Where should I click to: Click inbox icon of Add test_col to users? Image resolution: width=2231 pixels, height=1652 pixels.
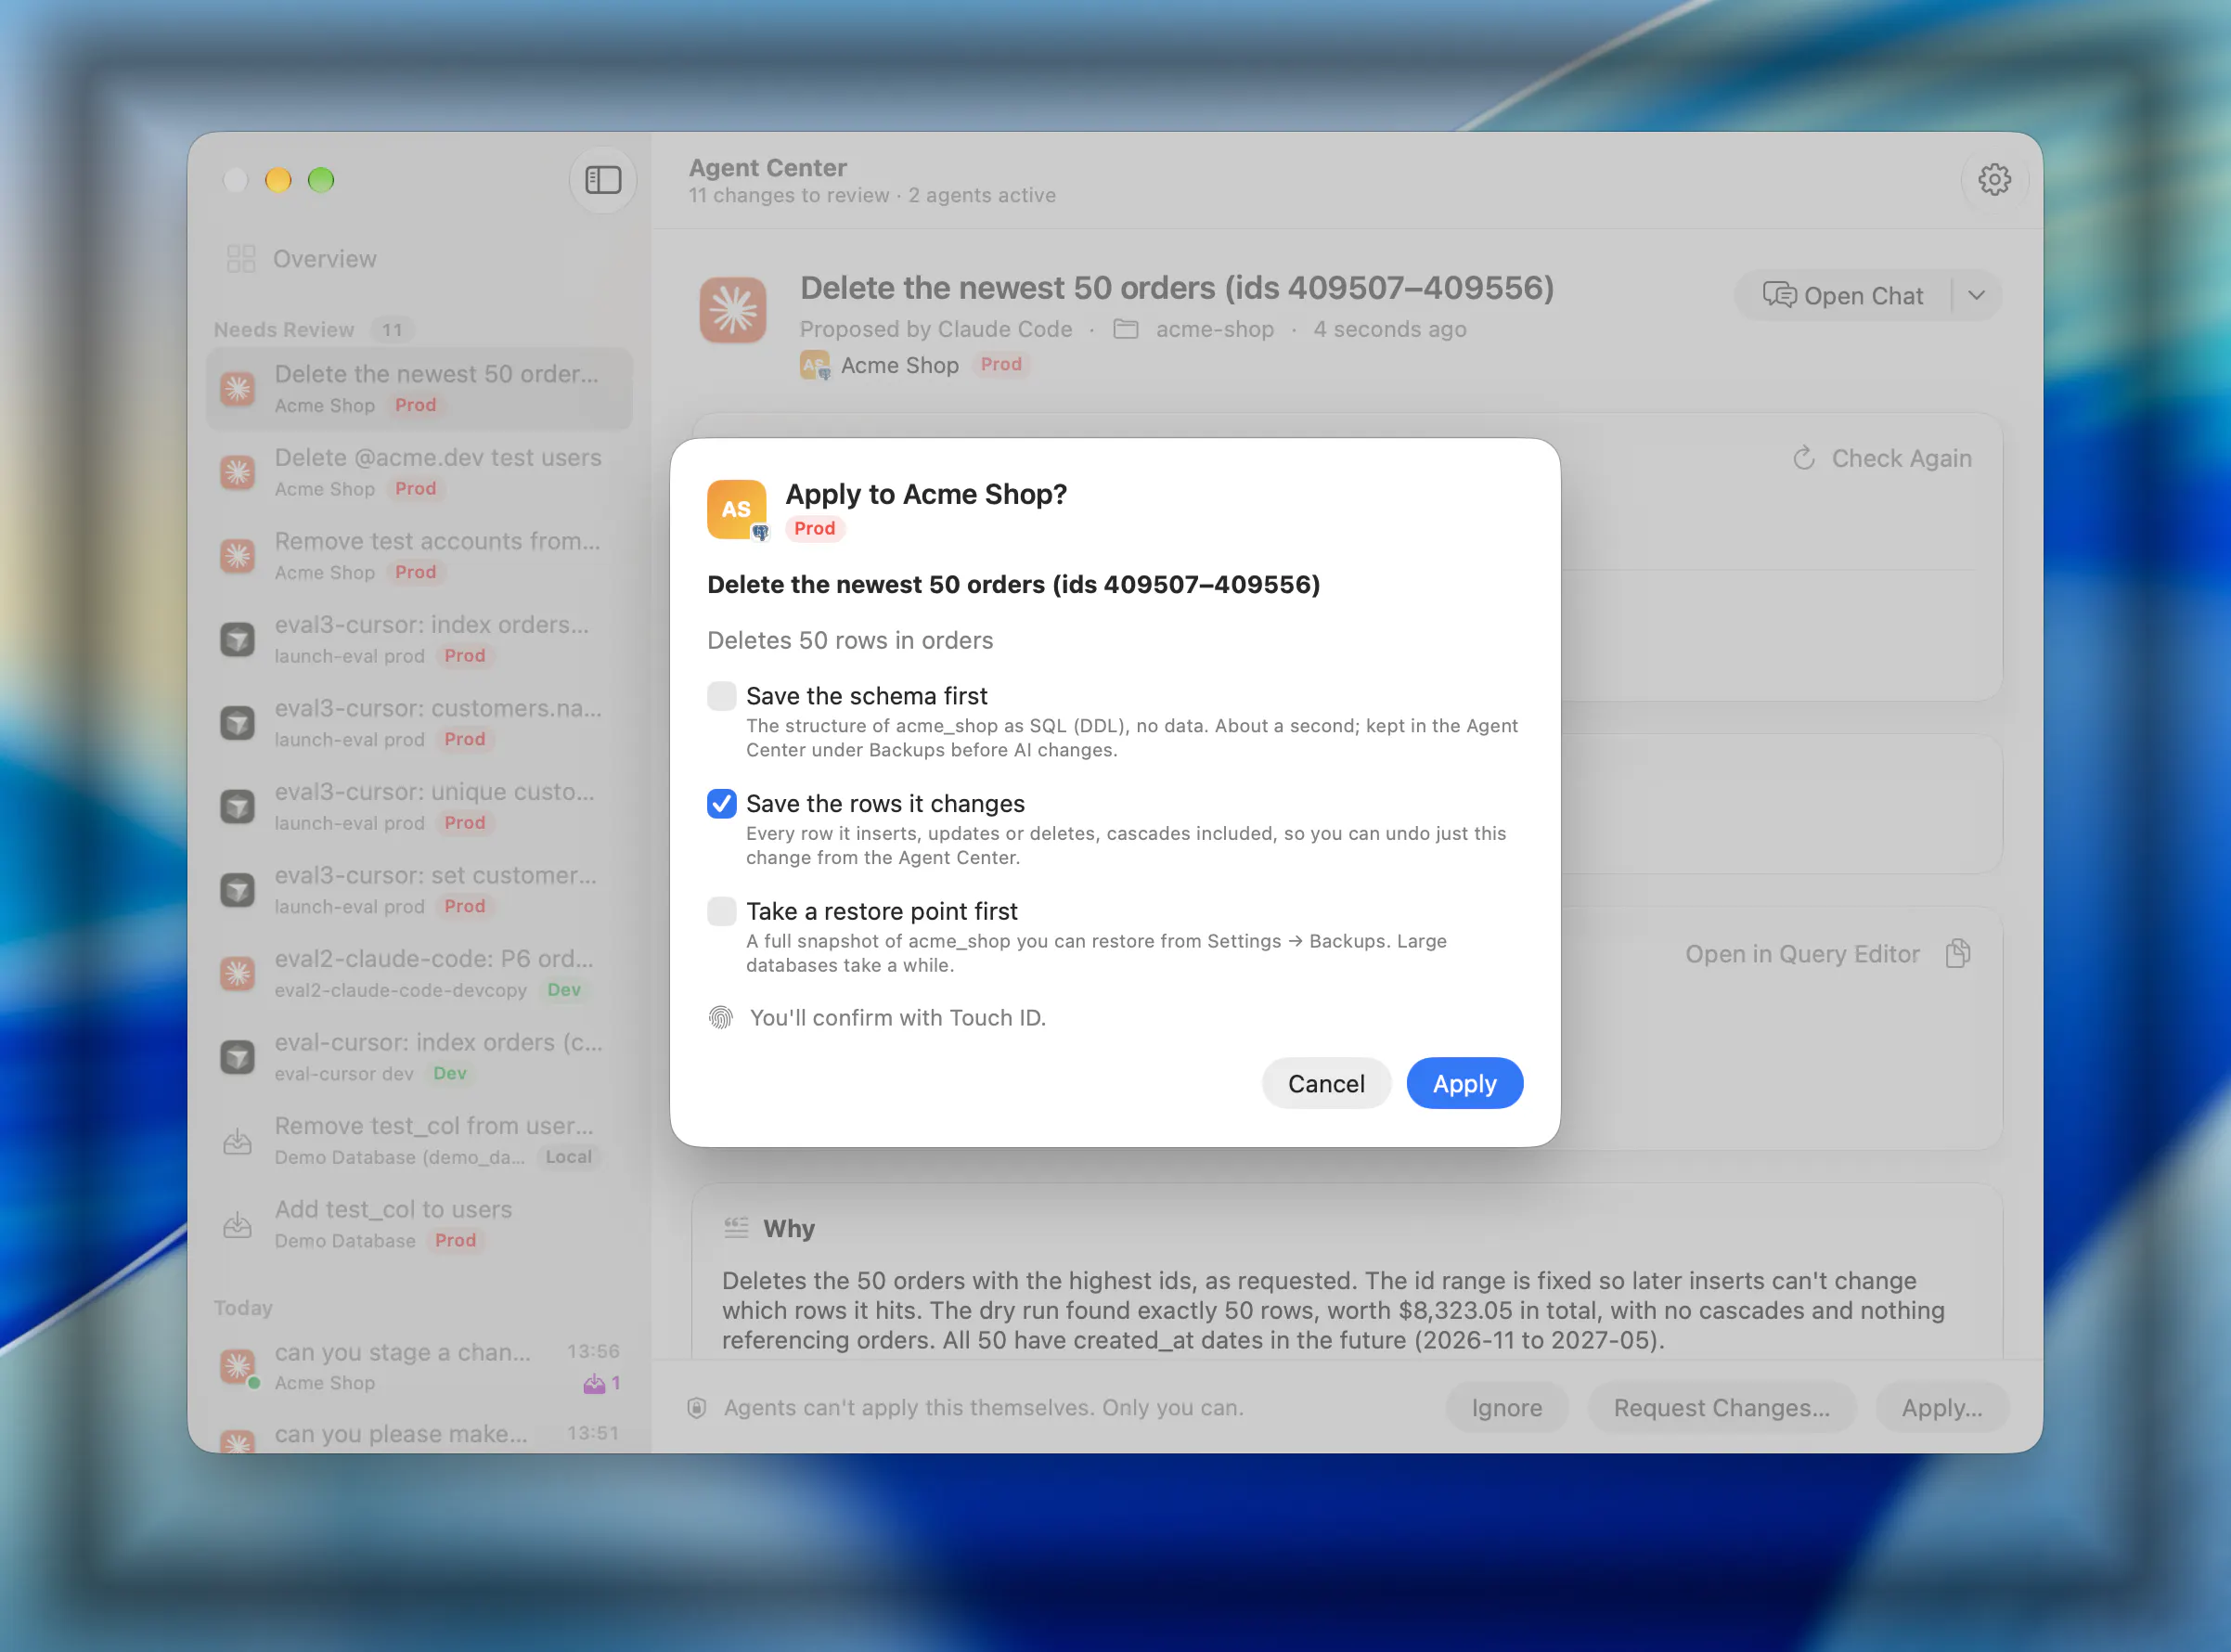[x=238, y=1225]
